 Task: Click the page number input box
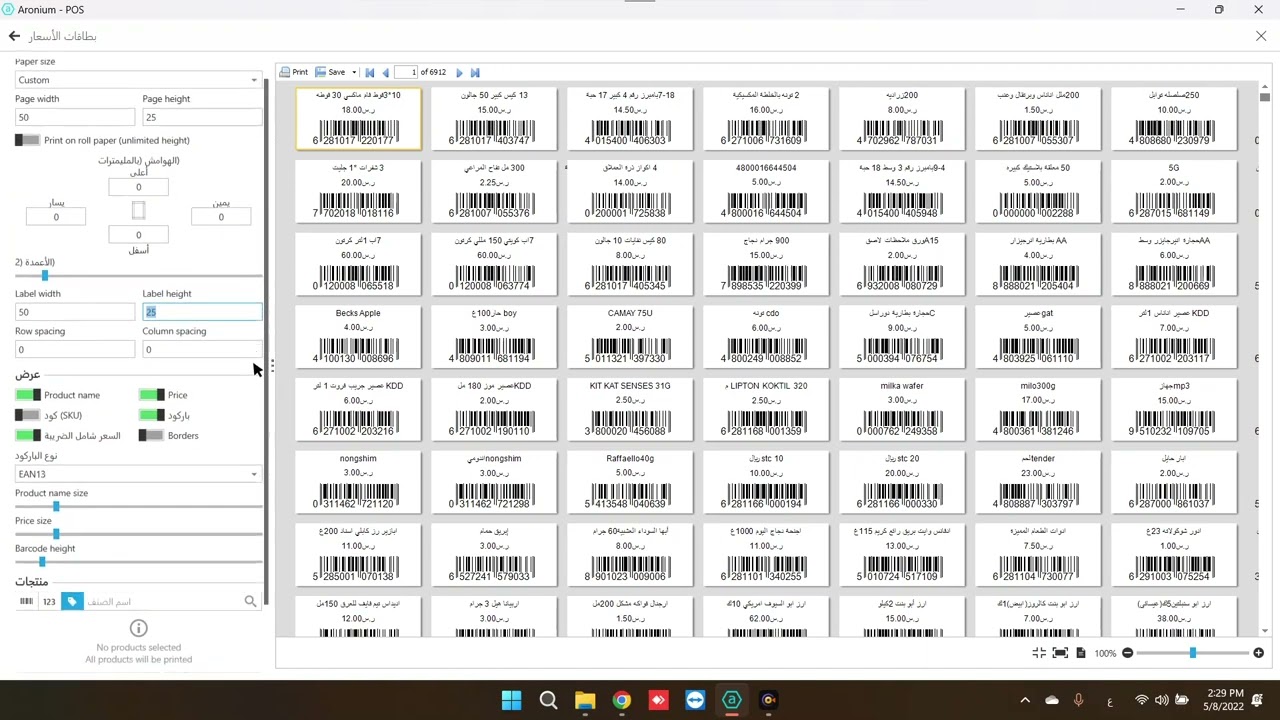[406, 72]
